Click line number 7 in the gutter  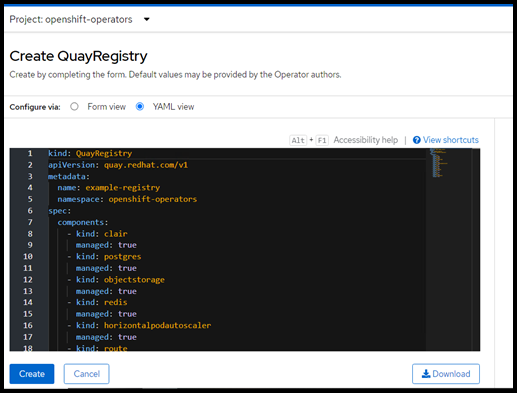pos(30,222)
